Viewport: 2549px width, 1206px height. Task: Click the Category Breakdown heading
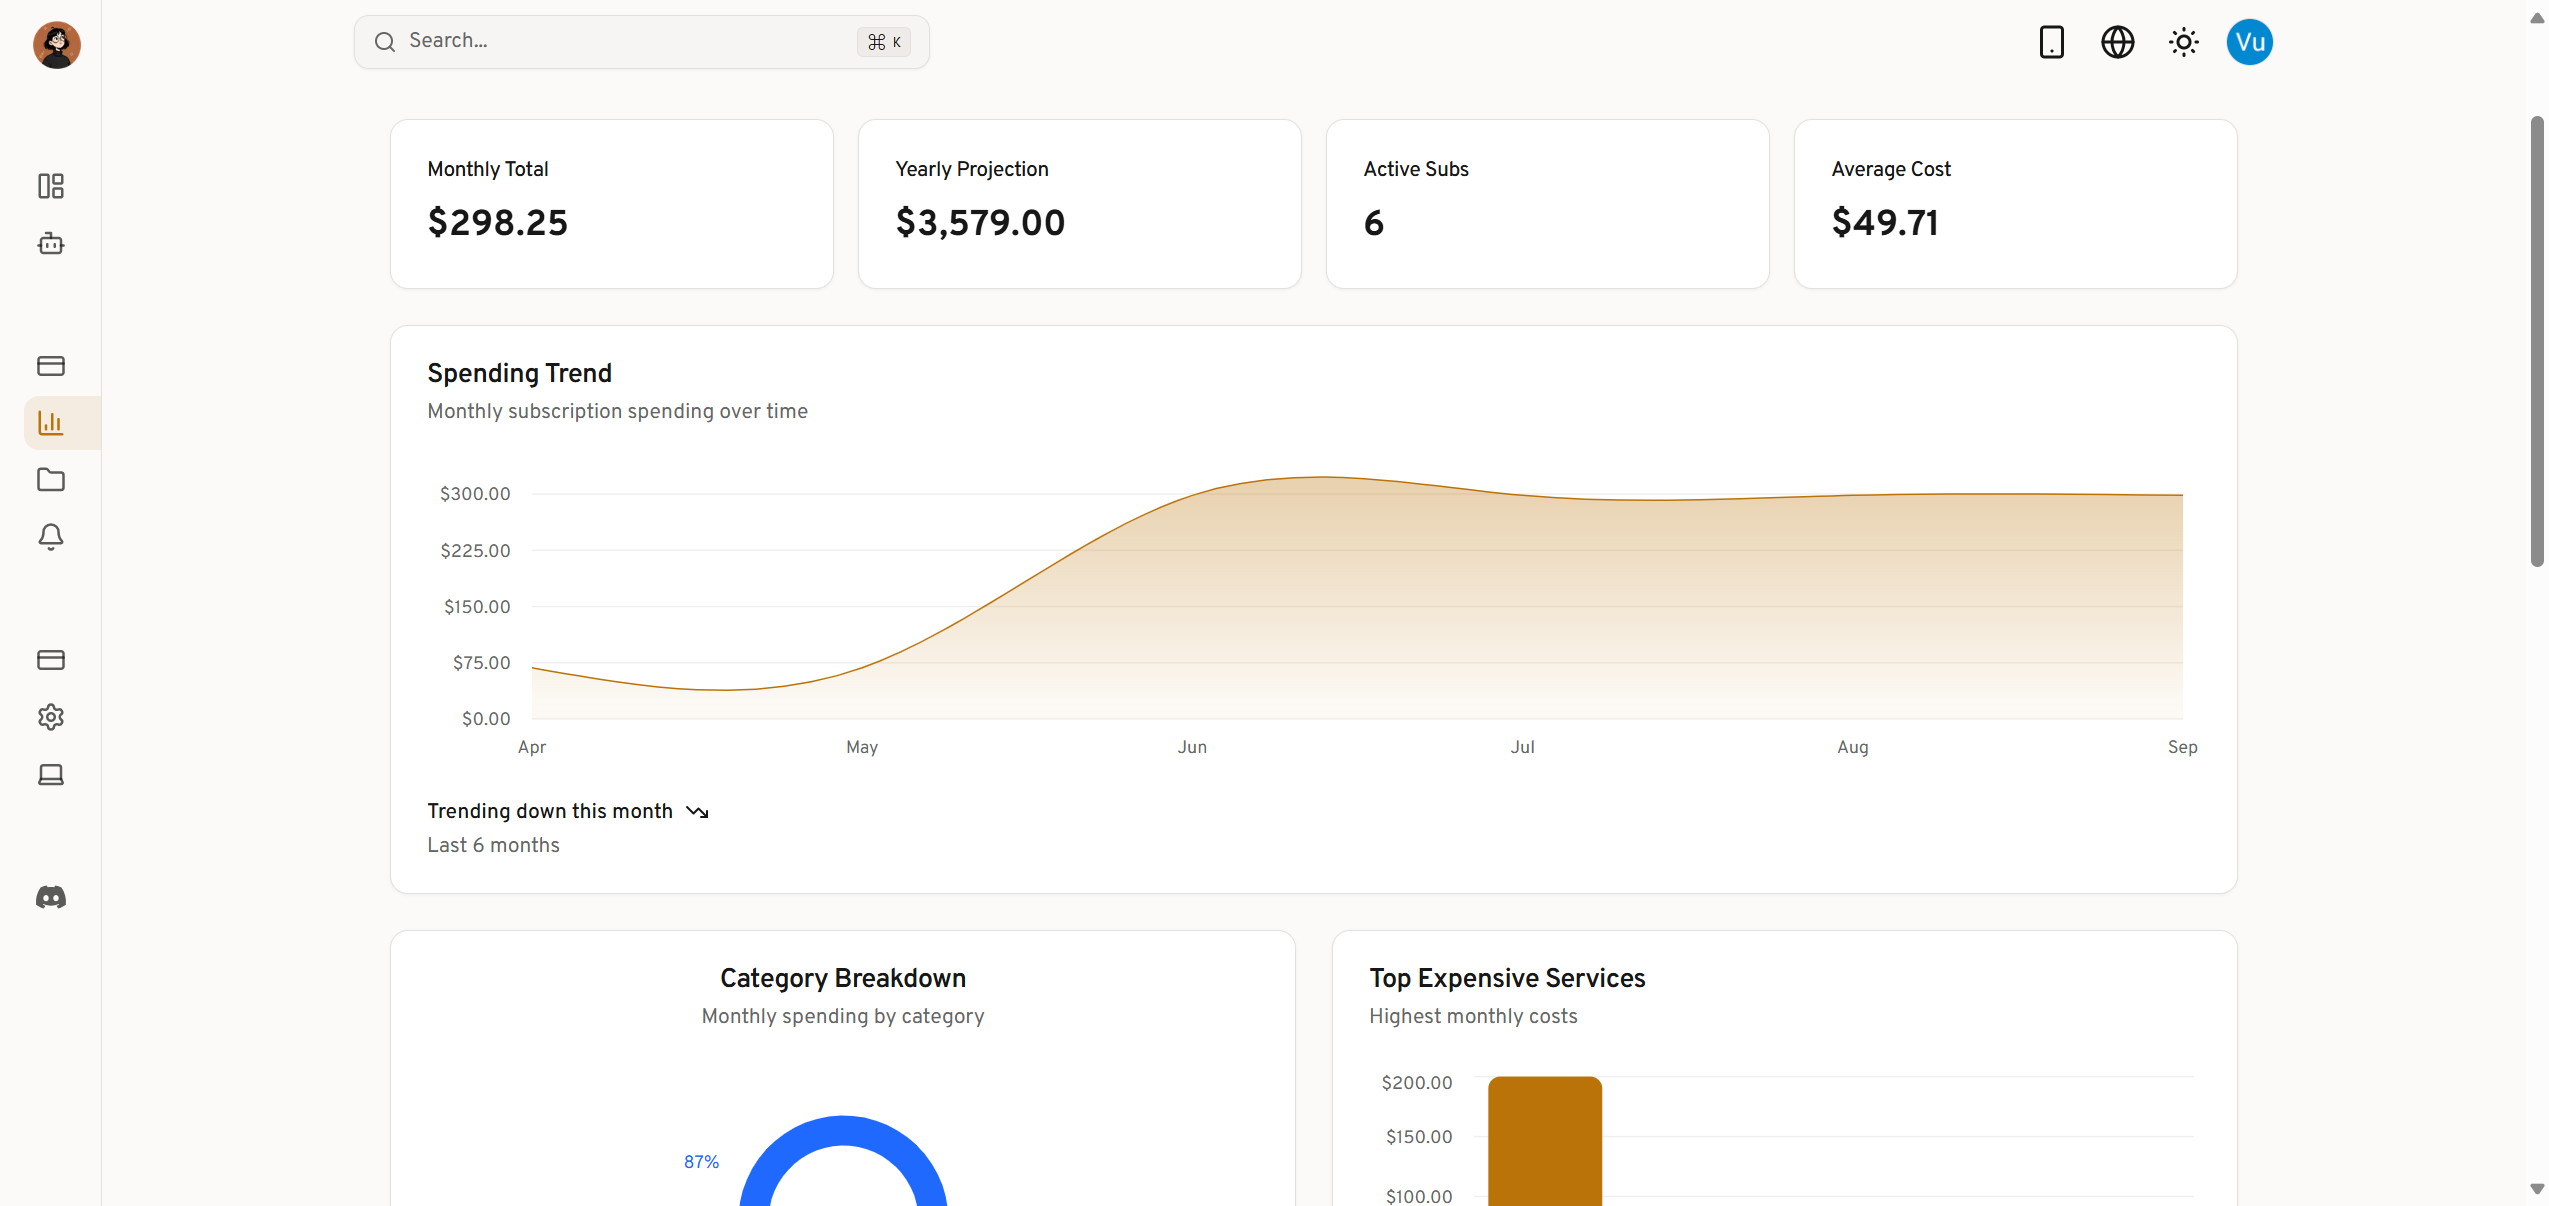[x=843, y=978]
